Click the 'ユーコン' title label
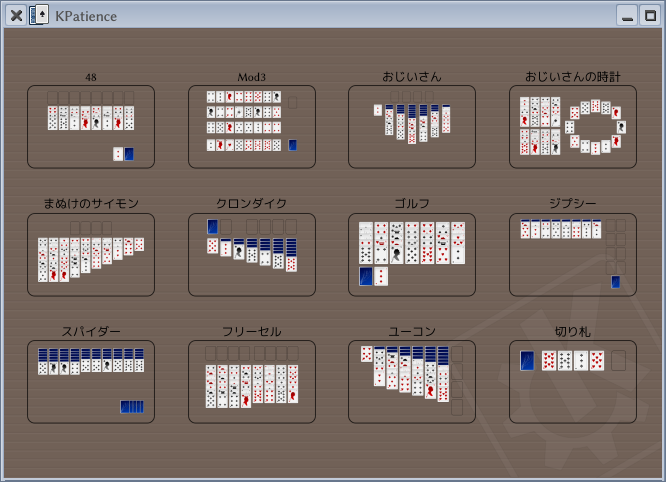The height and width of the screenshot is (482, 666). coord(412,331)
